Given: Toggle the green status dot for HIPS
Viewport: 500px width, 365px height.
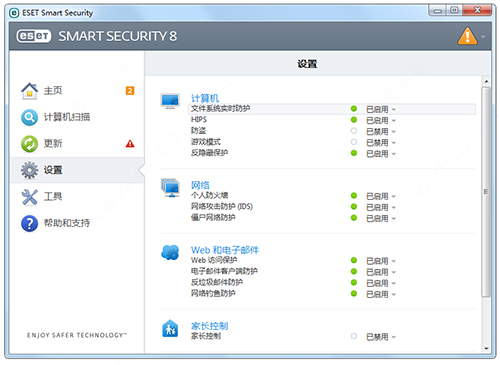Looking at the screenshot, I should click(354, 120).
